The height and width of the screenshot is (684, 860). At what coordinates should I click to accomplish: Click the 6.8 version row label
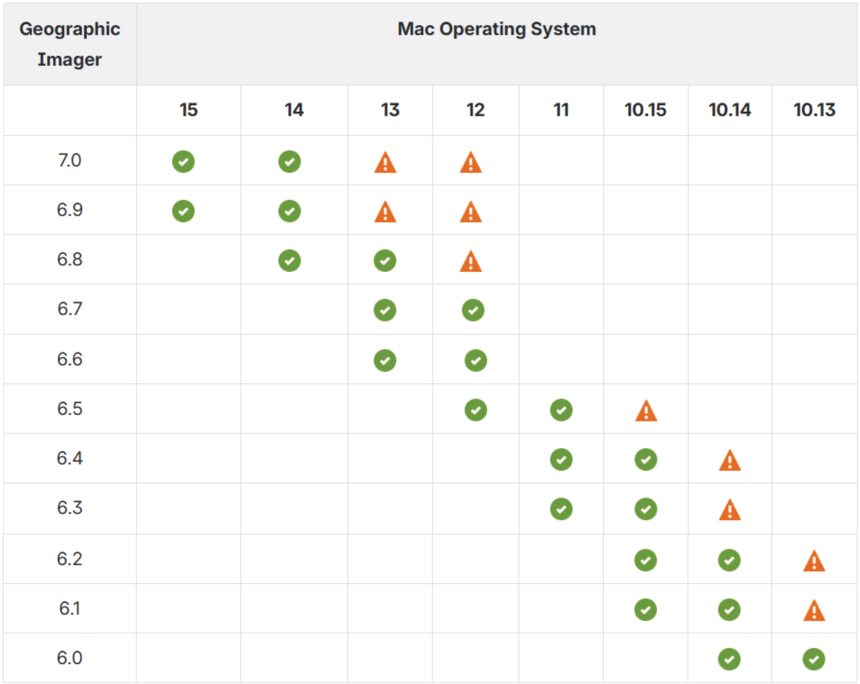(70, 259)
